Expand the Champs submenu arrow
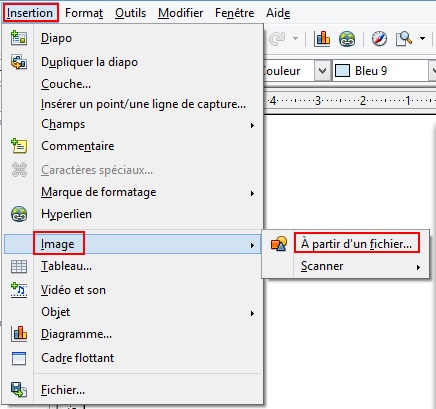 [252, 125]
